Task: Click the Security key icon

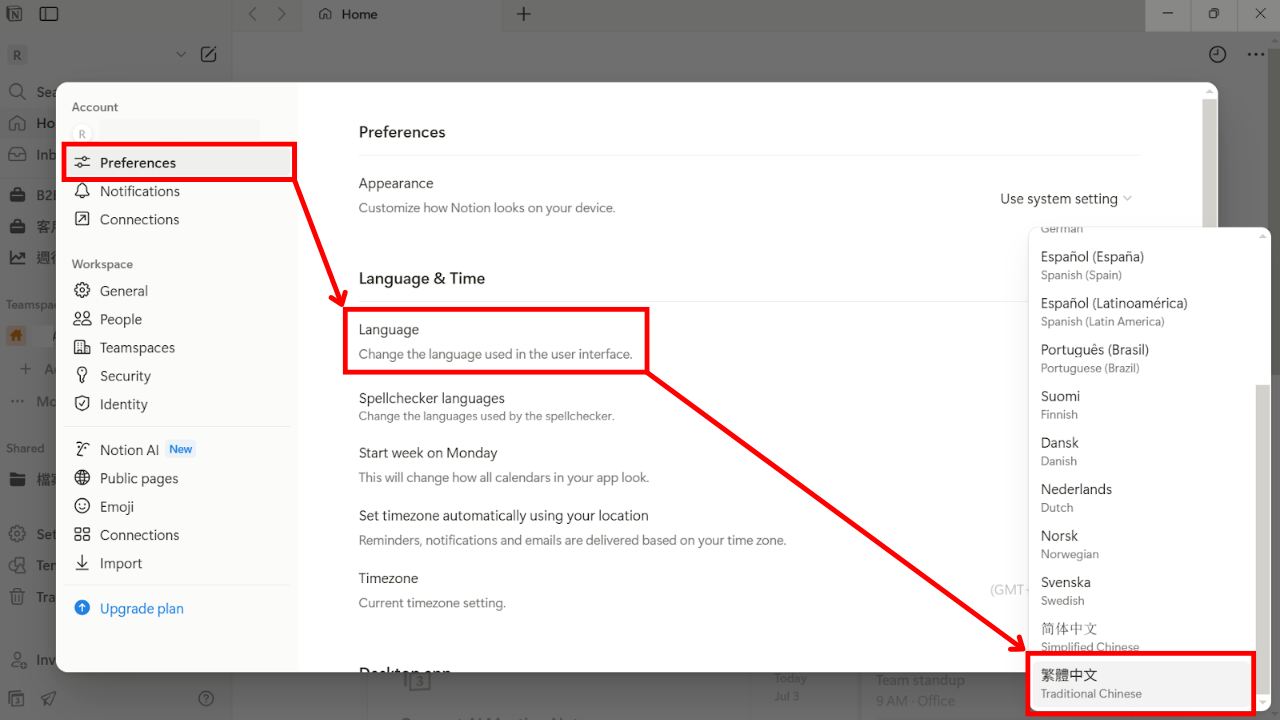Action: pos(82,376)
